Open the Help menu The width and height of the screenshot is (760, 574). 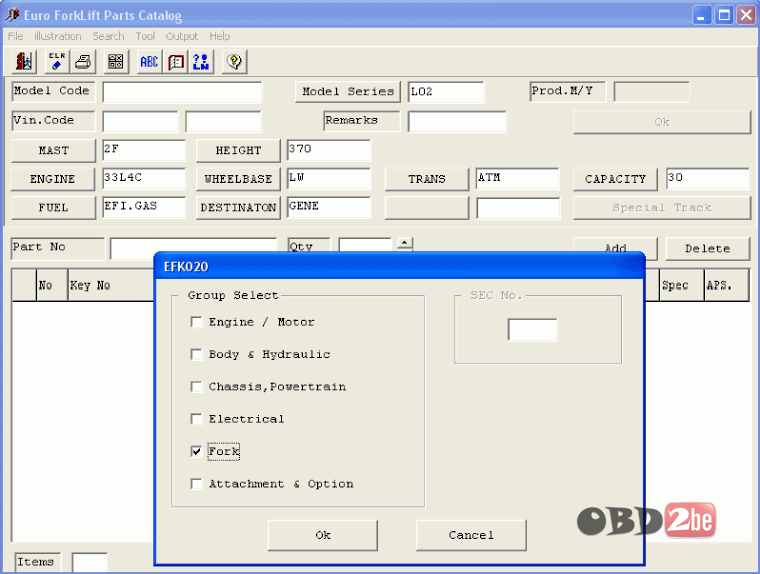pos(220,36)
